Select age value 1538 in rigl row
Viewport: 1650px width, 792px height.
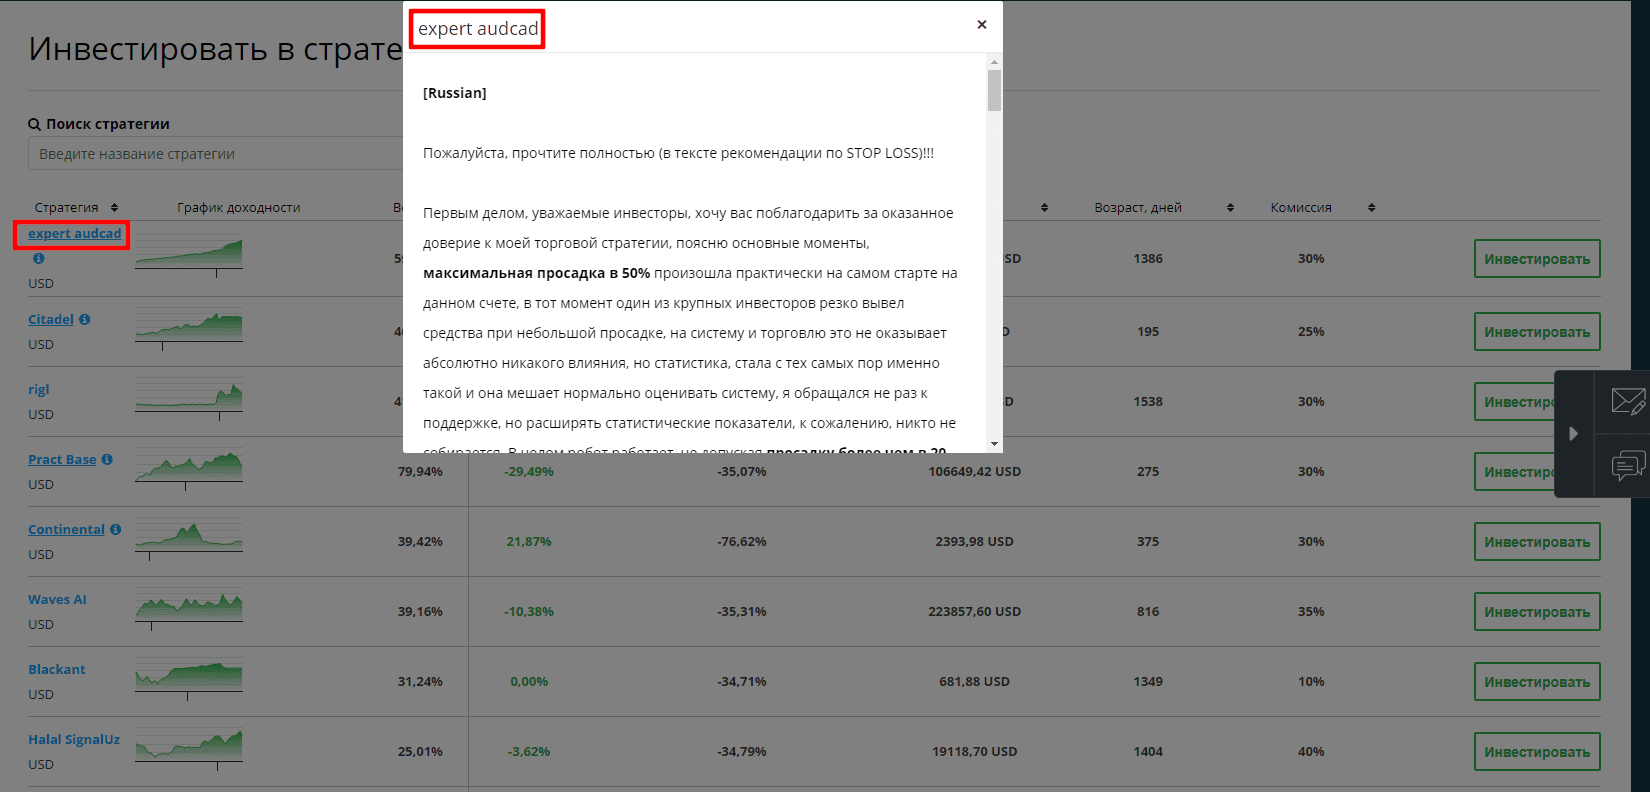(1148, 401)
